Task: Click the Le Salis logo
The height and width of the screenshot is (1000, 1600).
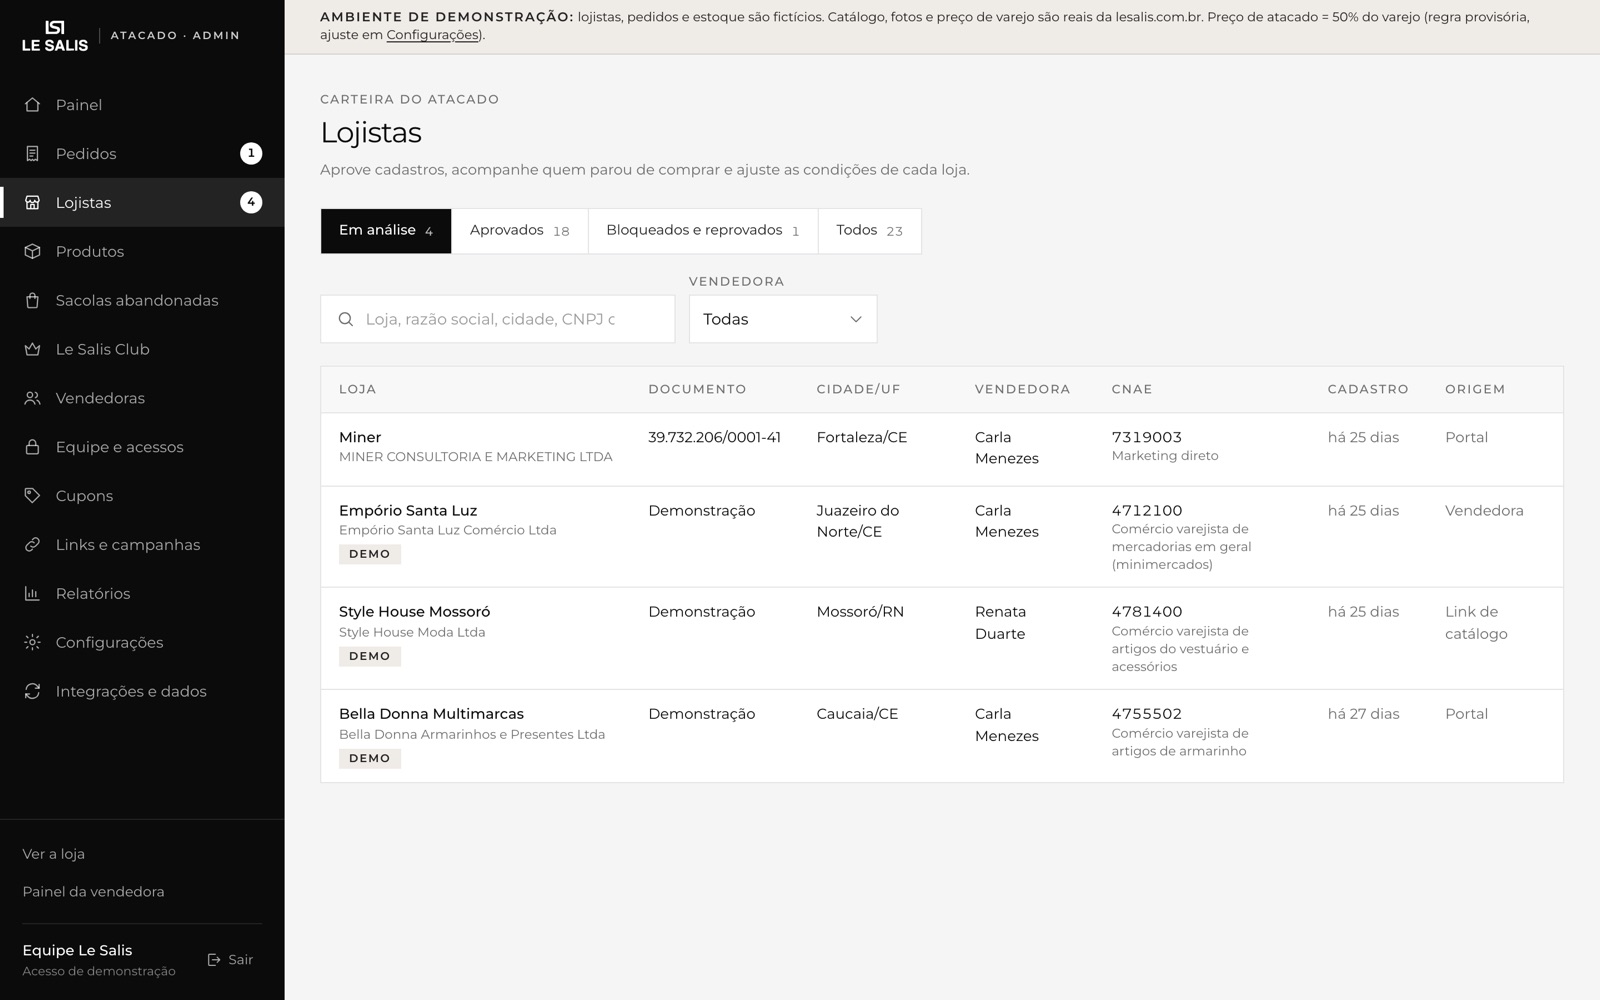Action: tap(55, 35)
